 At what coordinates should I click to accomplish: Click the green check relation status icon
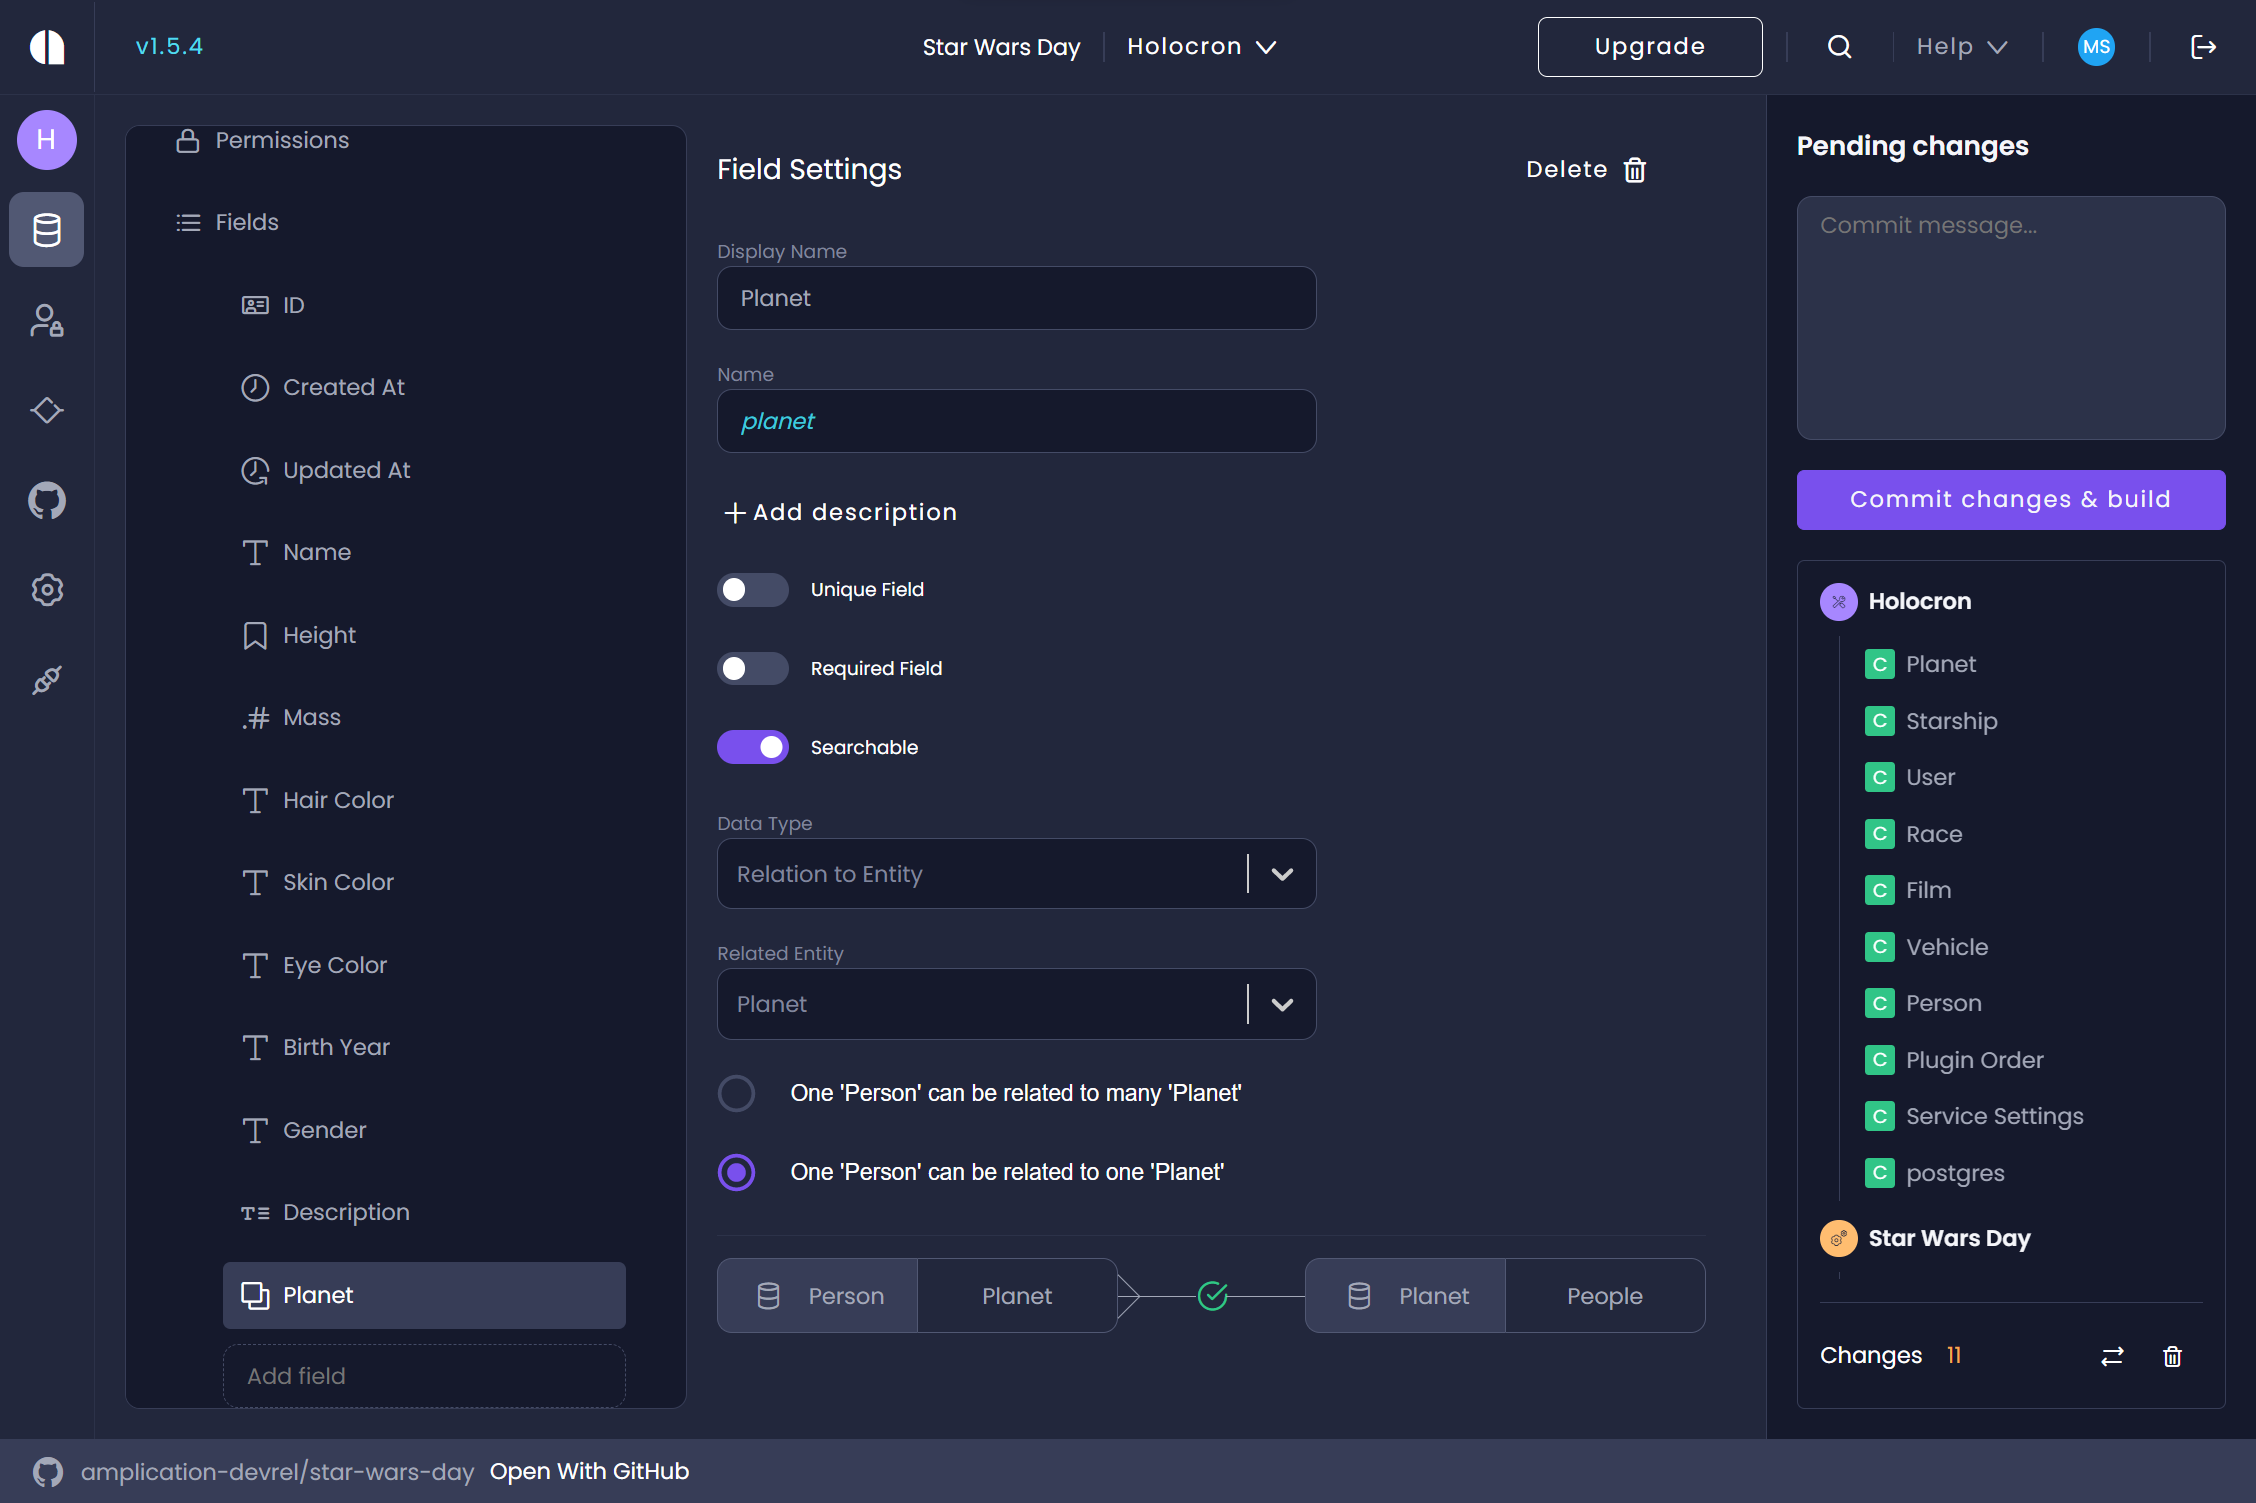click(1213, 1296)
